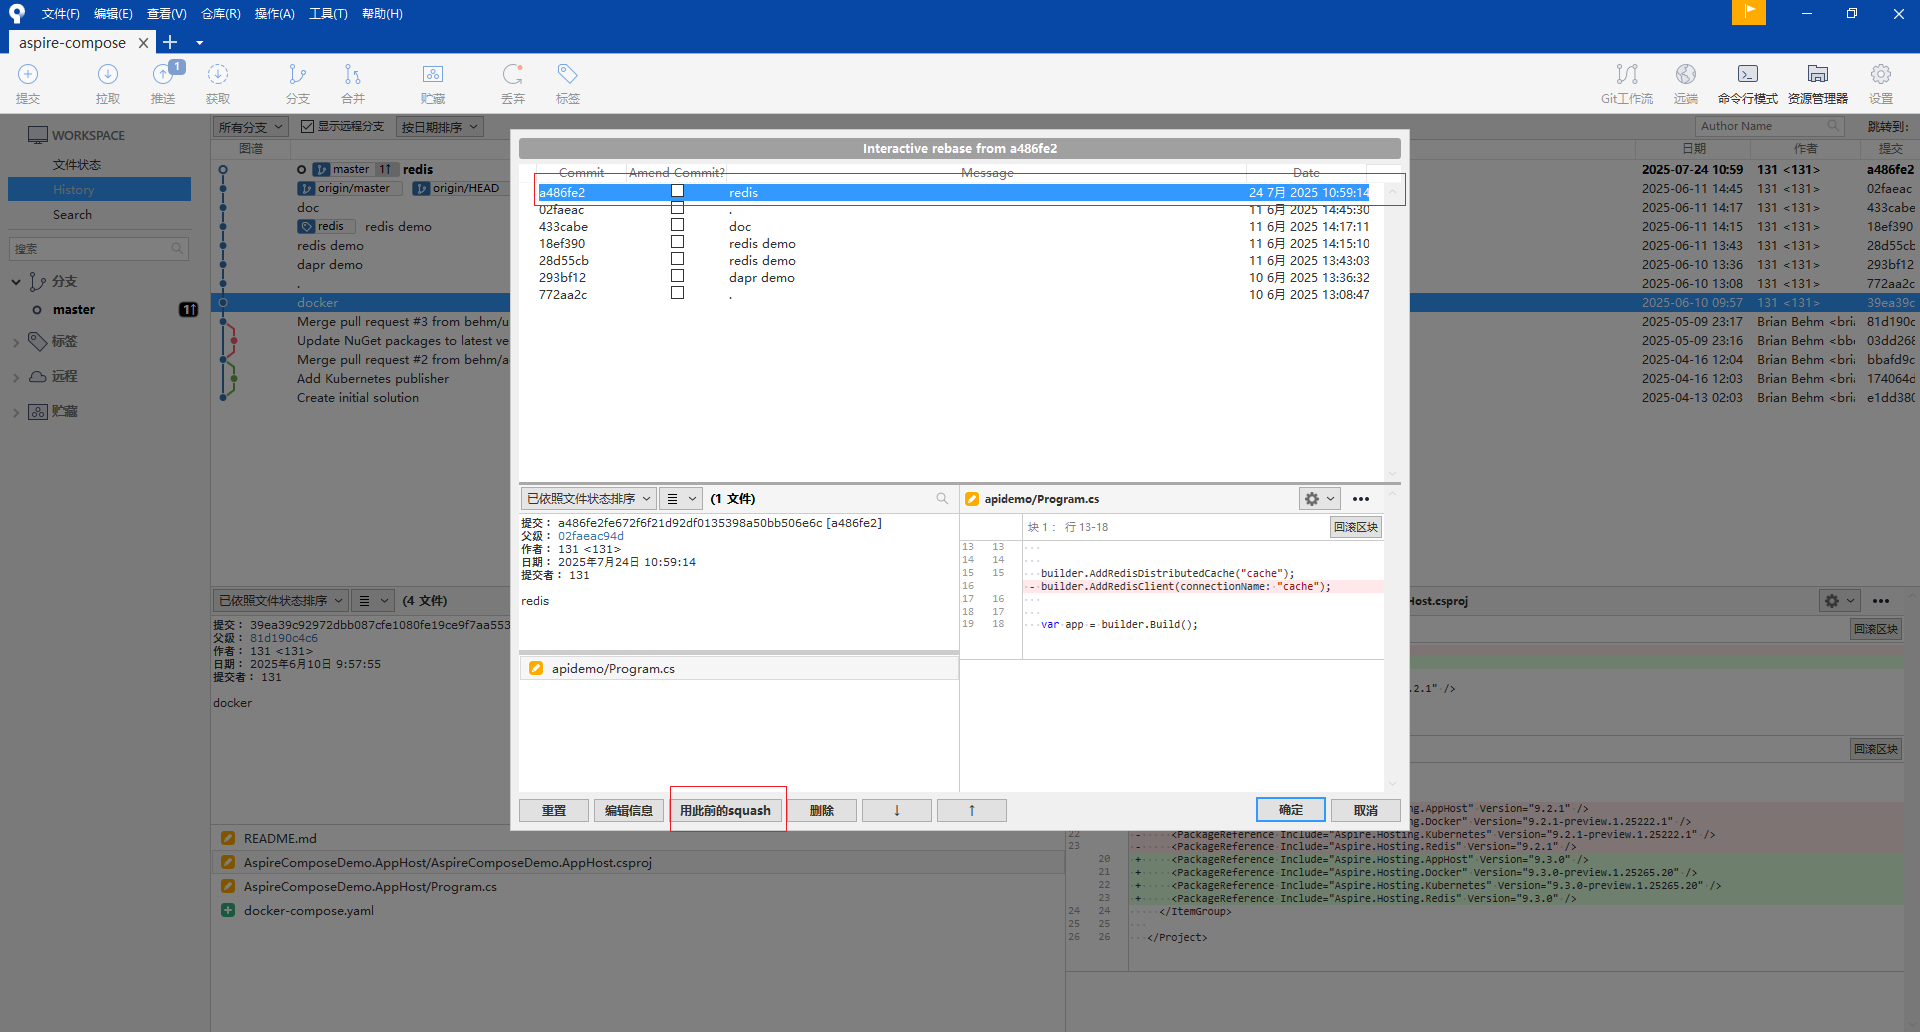The width and height of the screenshot is (1920, 1032).
Task: Click the add new tab plus icon
Action: coord(170,42)
